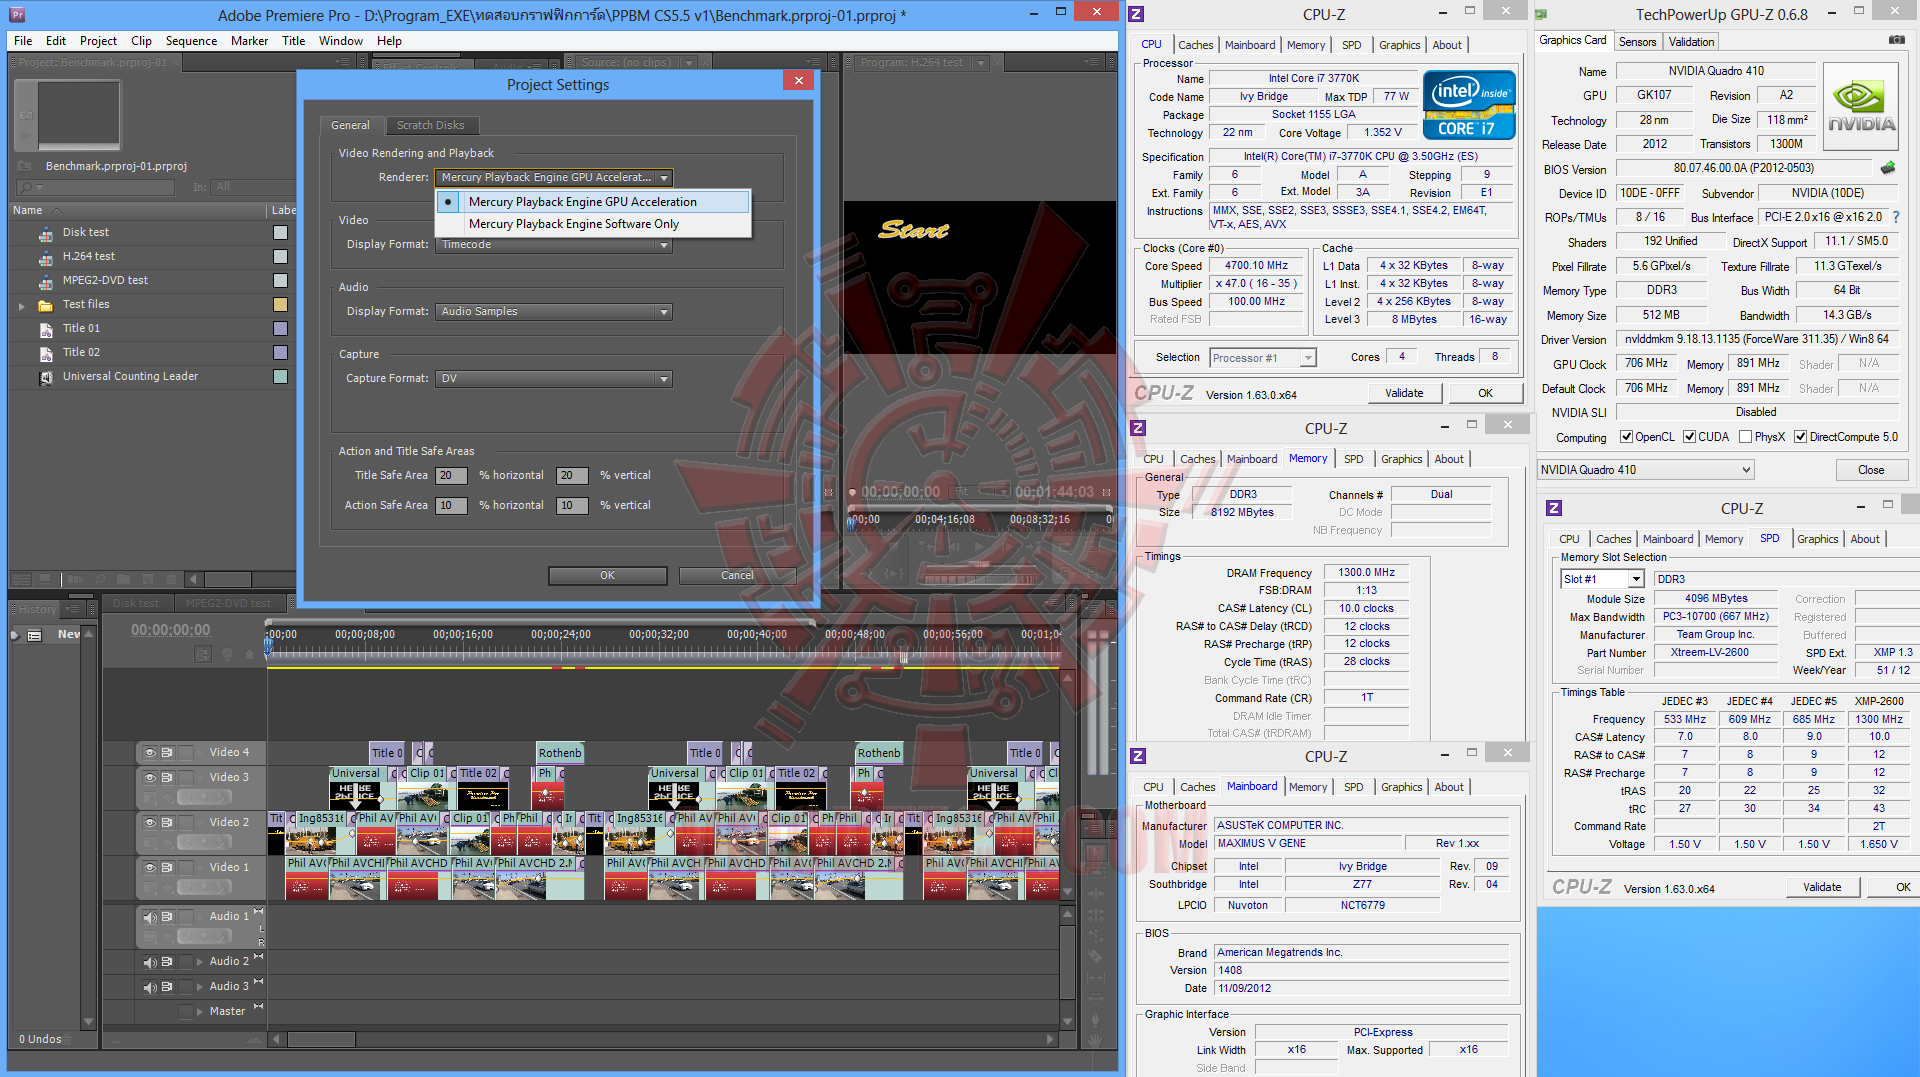This screenshot has width=1920, height=1077.
Task: Expand the Test files bin
Action: point(21,306)
